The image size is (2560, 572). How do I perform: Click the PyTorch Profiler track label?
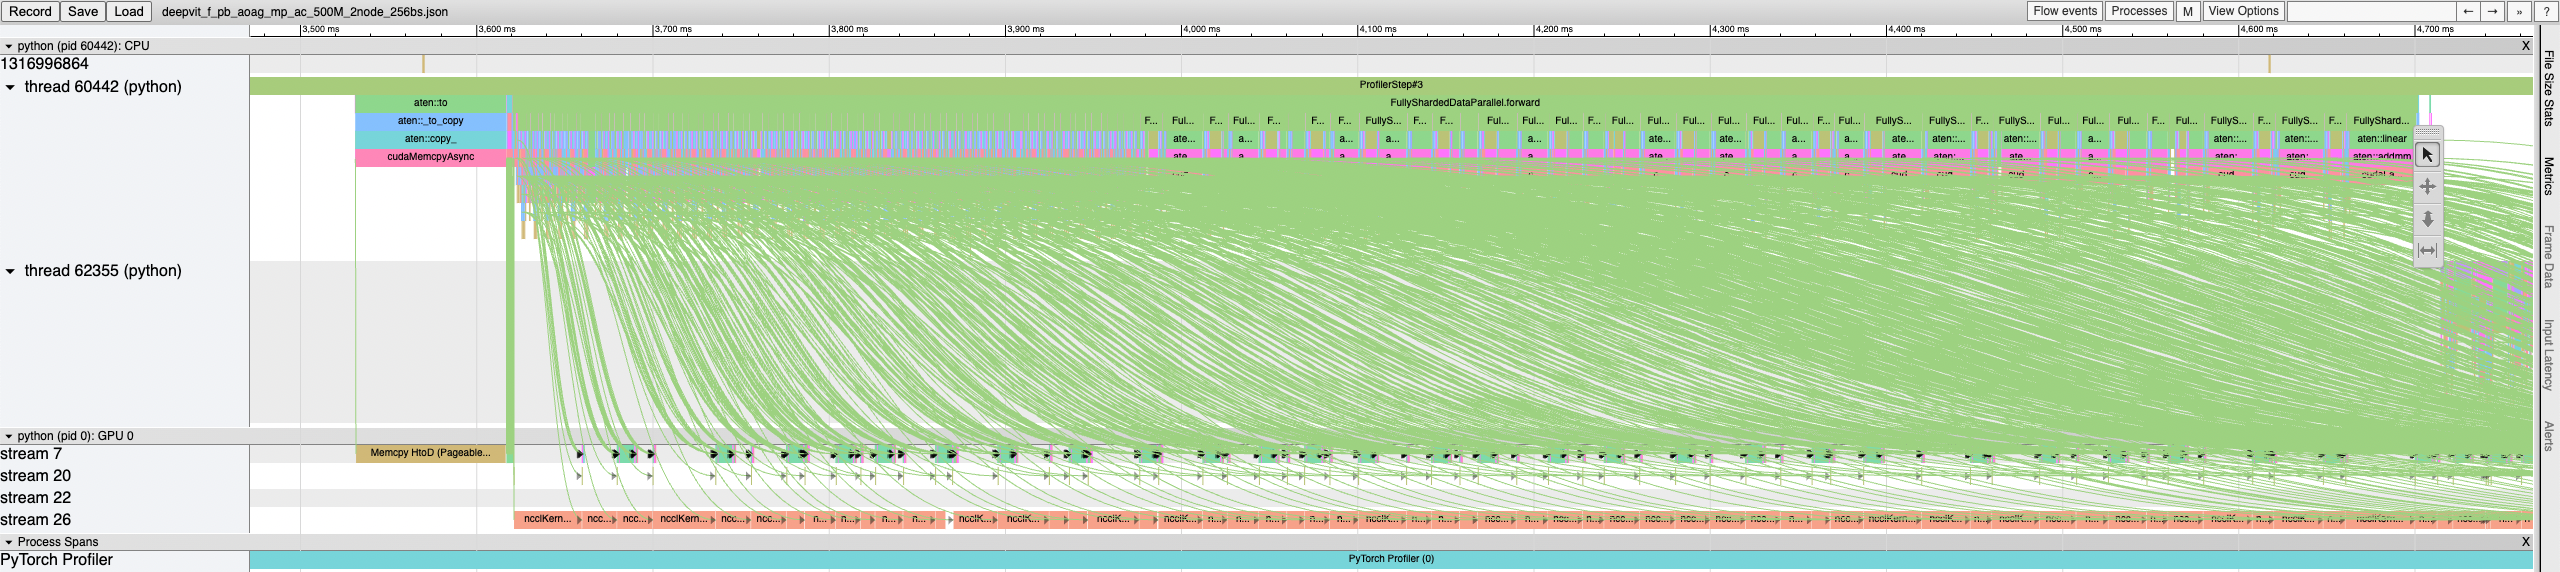coord(56,560)
